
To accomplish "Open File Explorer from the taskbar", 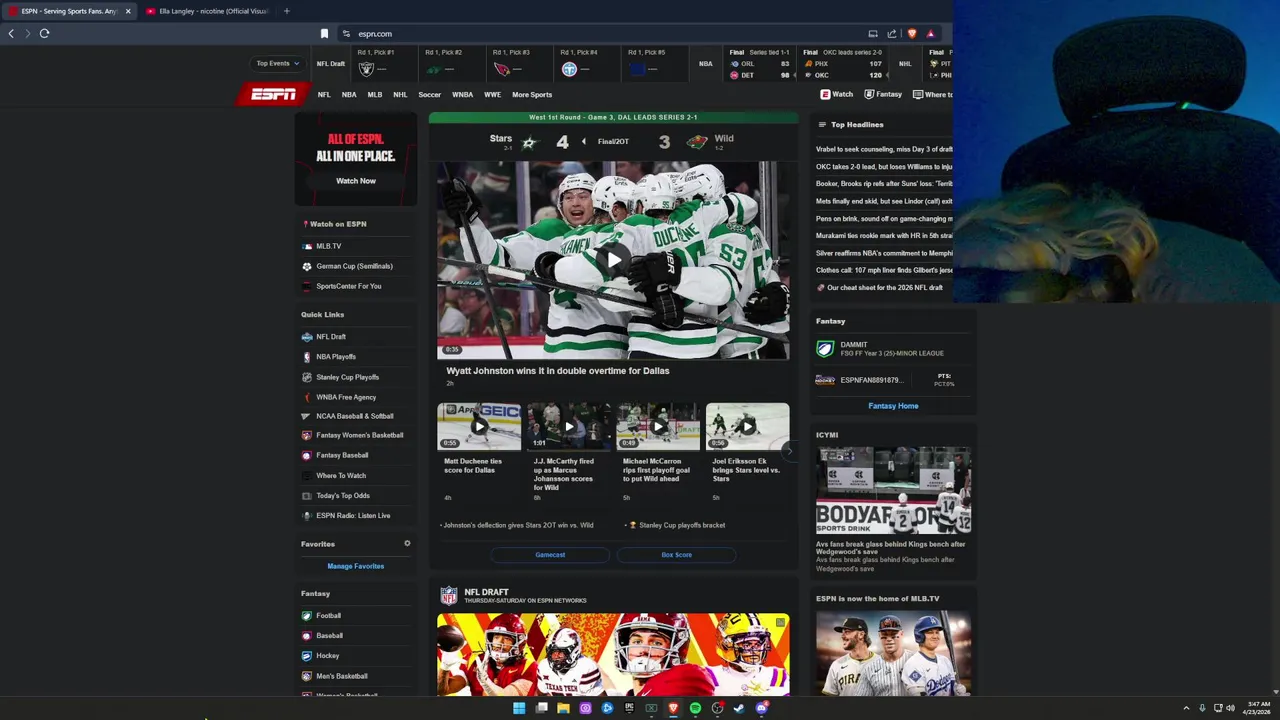I will [x=563, y=708].
